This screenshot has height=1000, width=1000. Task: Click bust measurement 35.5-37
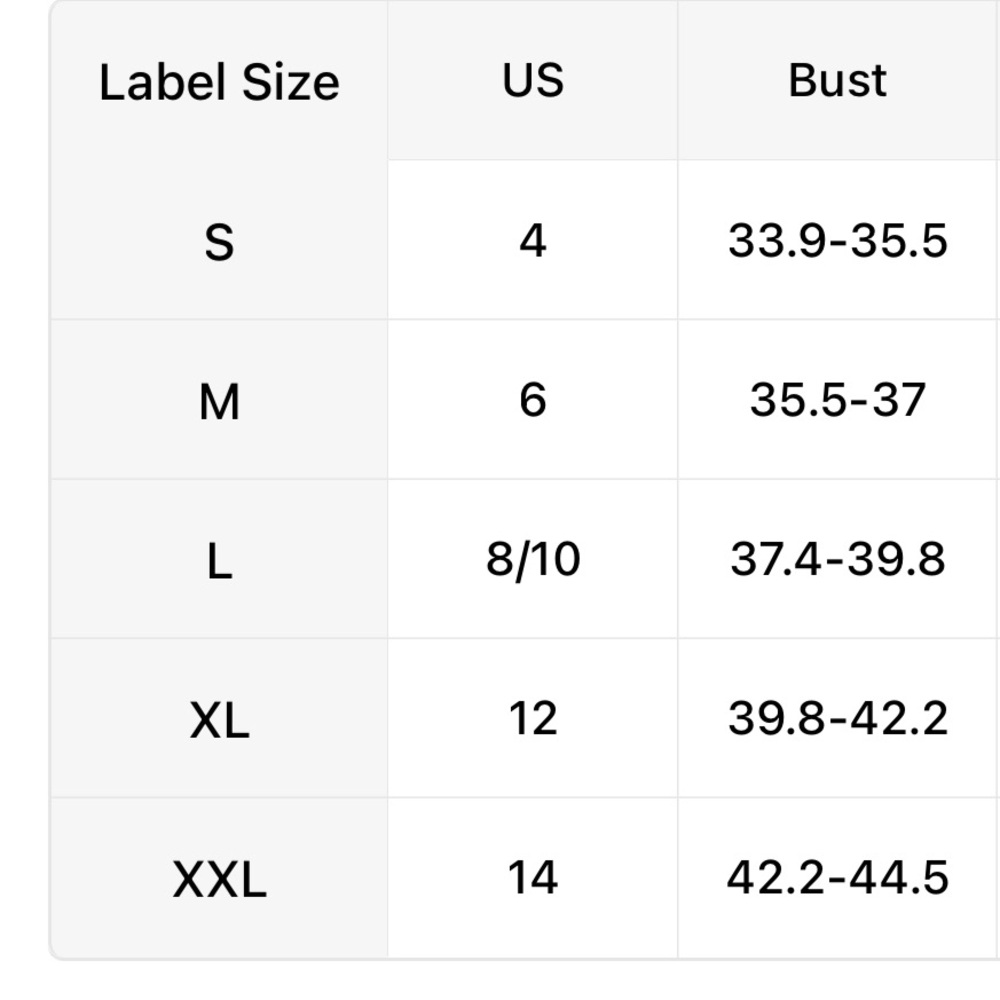[x=838, y=400]
